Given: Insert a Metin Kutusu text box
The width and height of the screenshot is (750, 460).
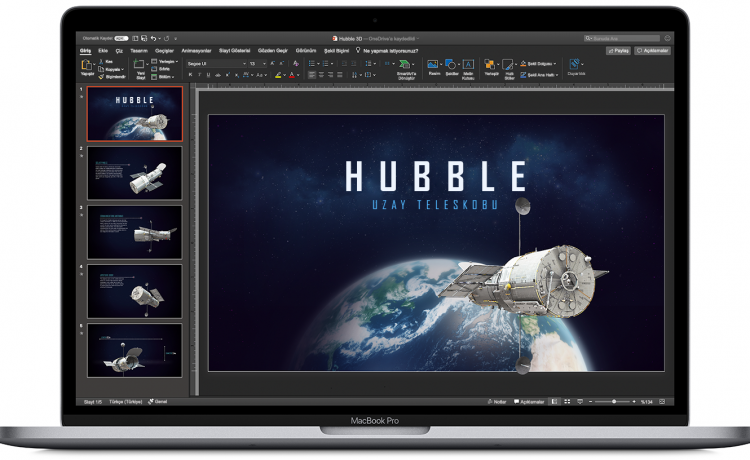Looking at the screenshot, I should (468, 64).
